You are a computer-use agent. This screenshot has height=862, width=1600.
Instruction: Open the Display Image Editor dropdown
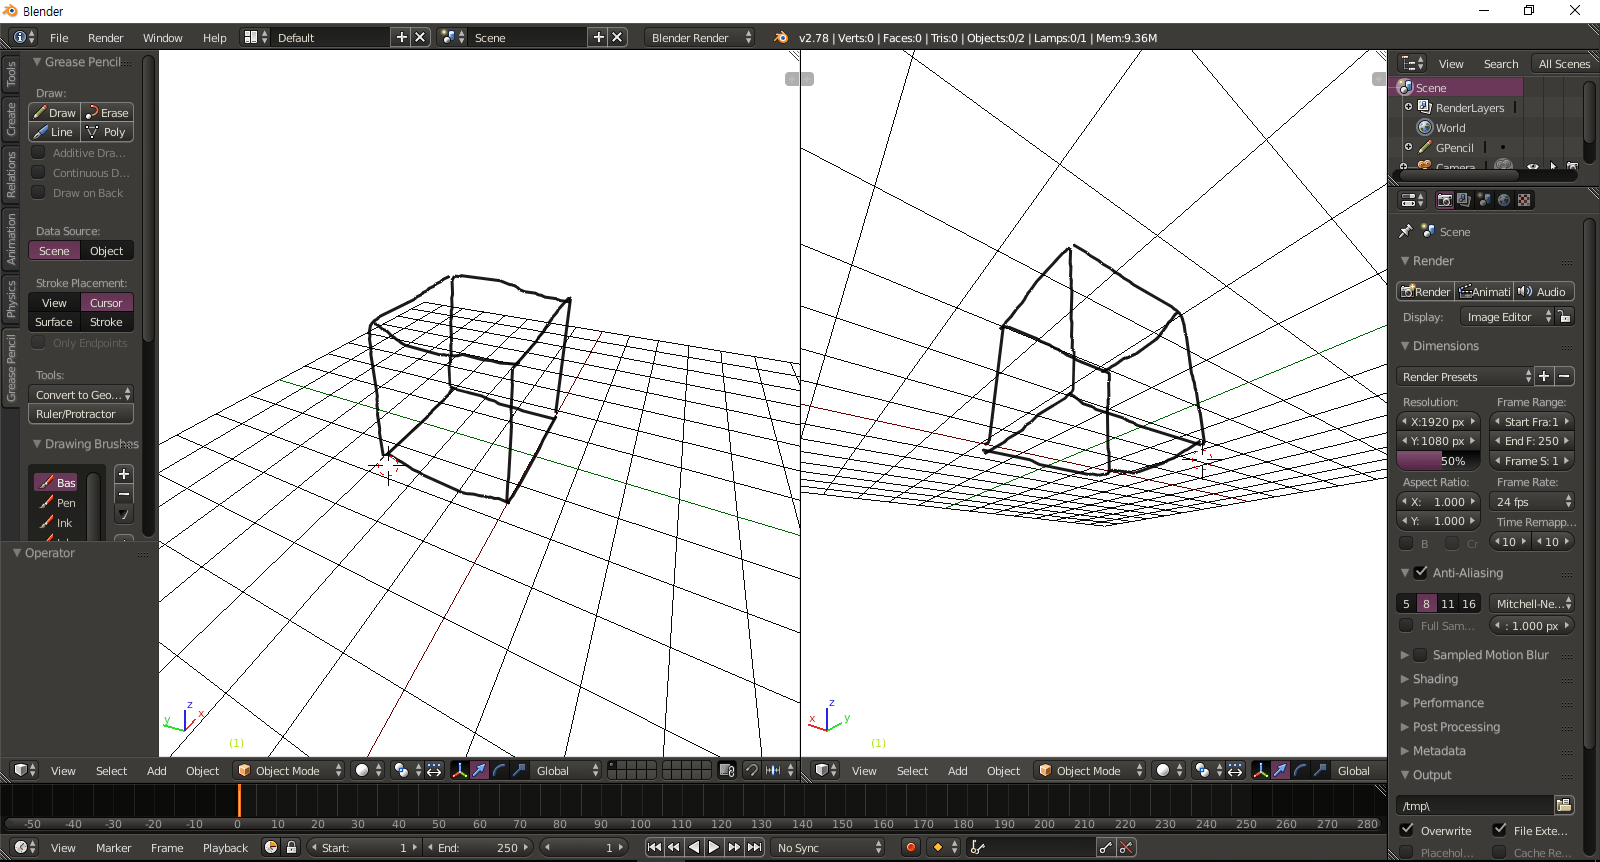1507,317
